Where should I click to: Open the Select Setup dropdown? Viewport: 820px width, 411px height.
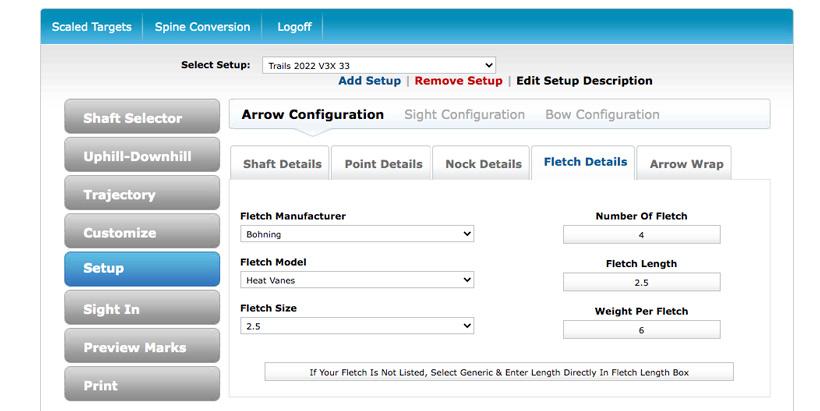tap(378, 65)
